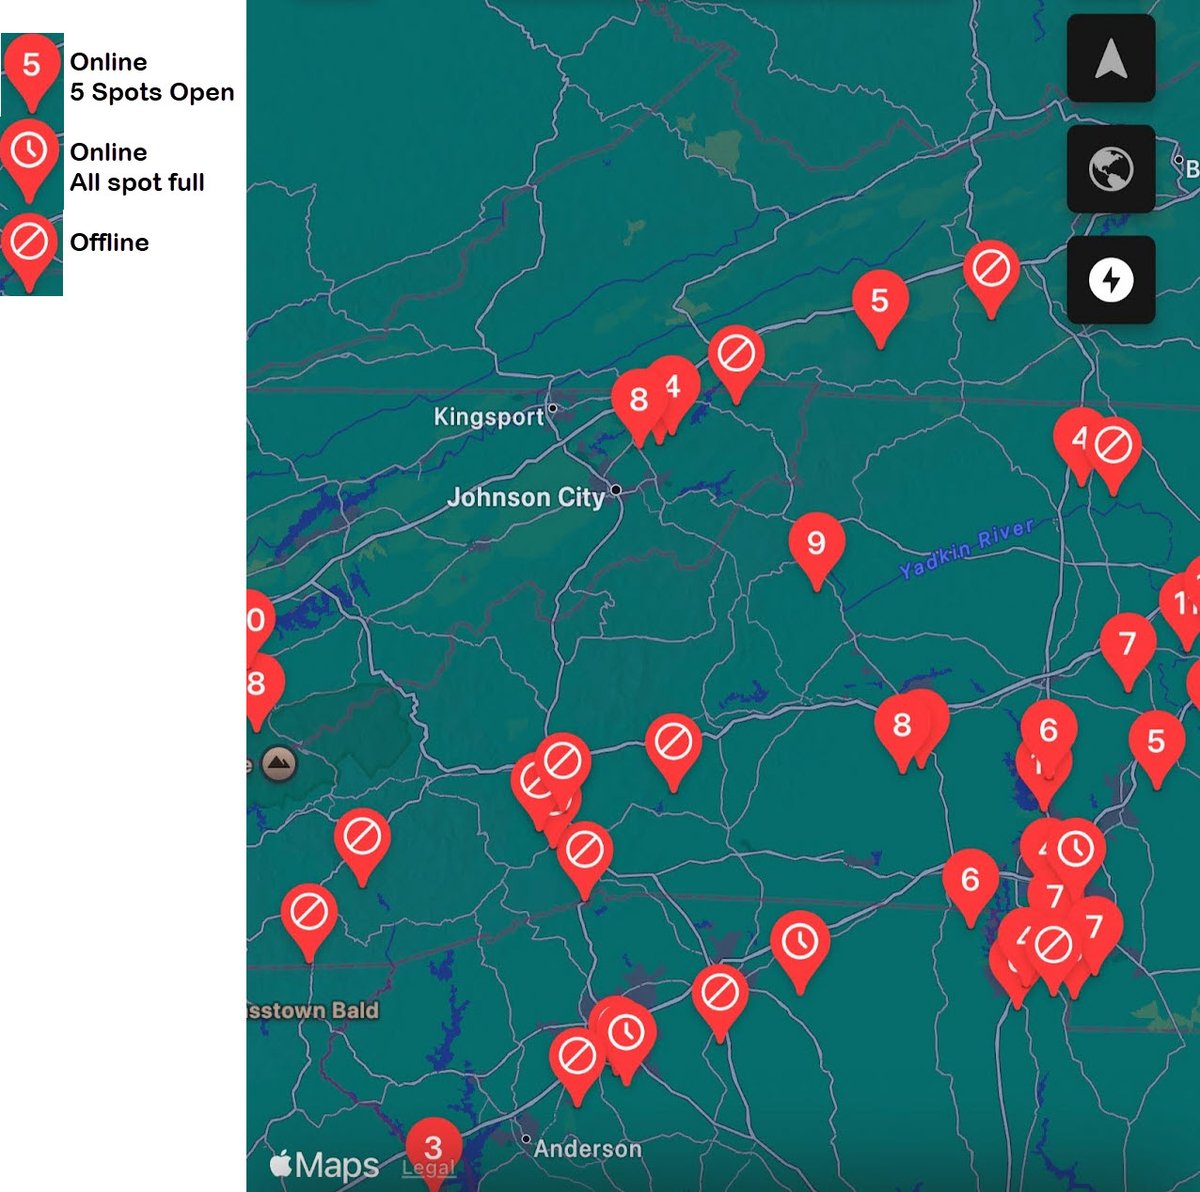Open the globe map mode button
This screenshot has width=1200, height=1192.
pyautogui.click(x=1111, y=169)
